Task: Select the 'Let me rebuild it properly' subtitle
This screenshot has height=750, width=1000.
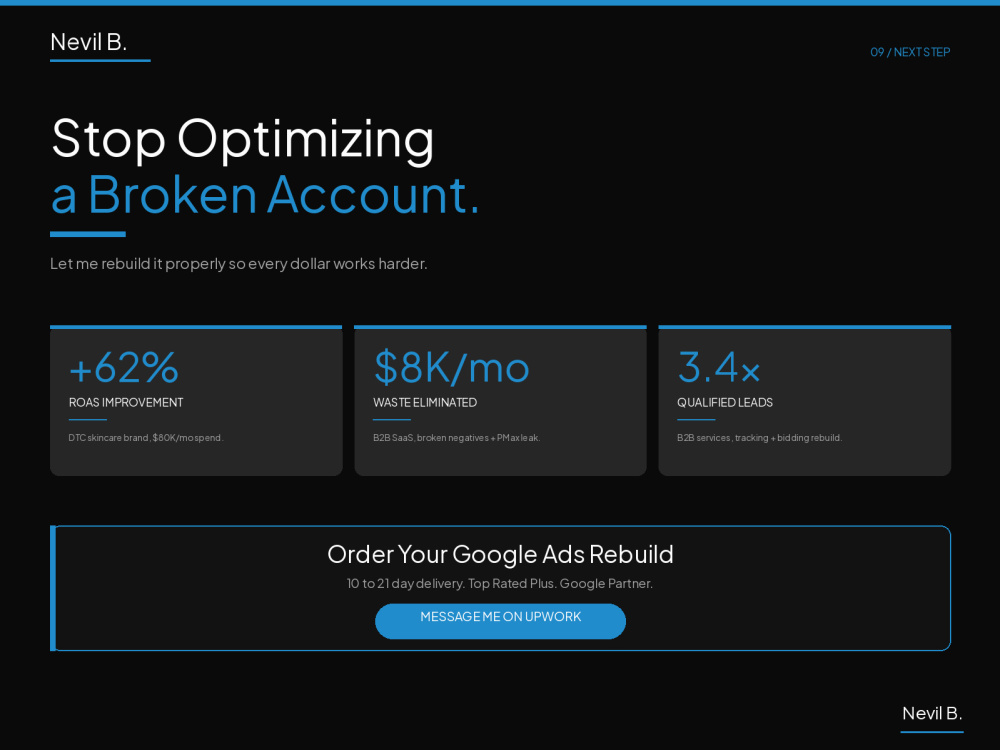Action: (x=239, y=263)
